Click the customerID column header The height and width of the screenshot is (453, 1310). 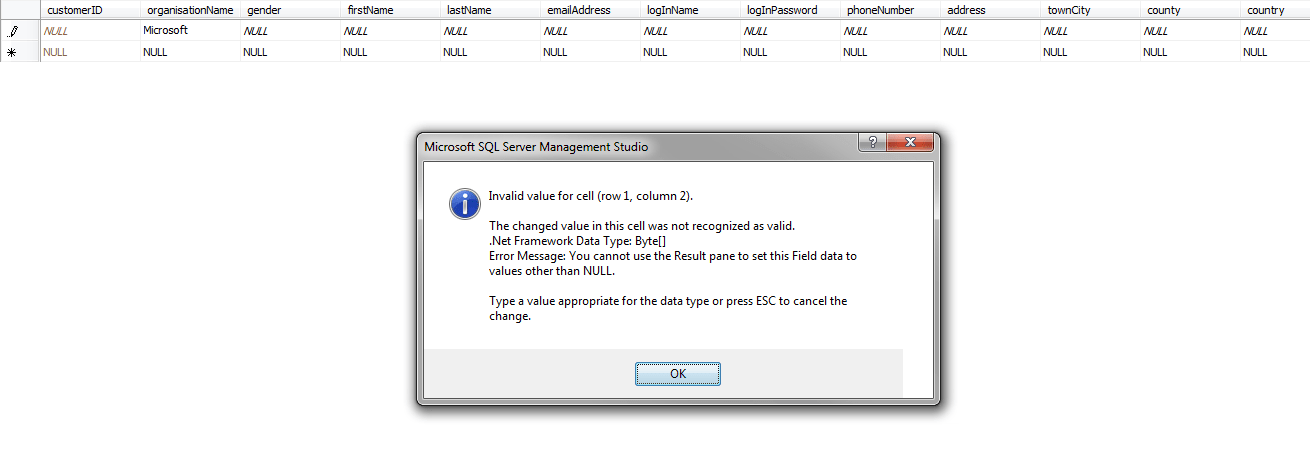(x=75, y=10)
